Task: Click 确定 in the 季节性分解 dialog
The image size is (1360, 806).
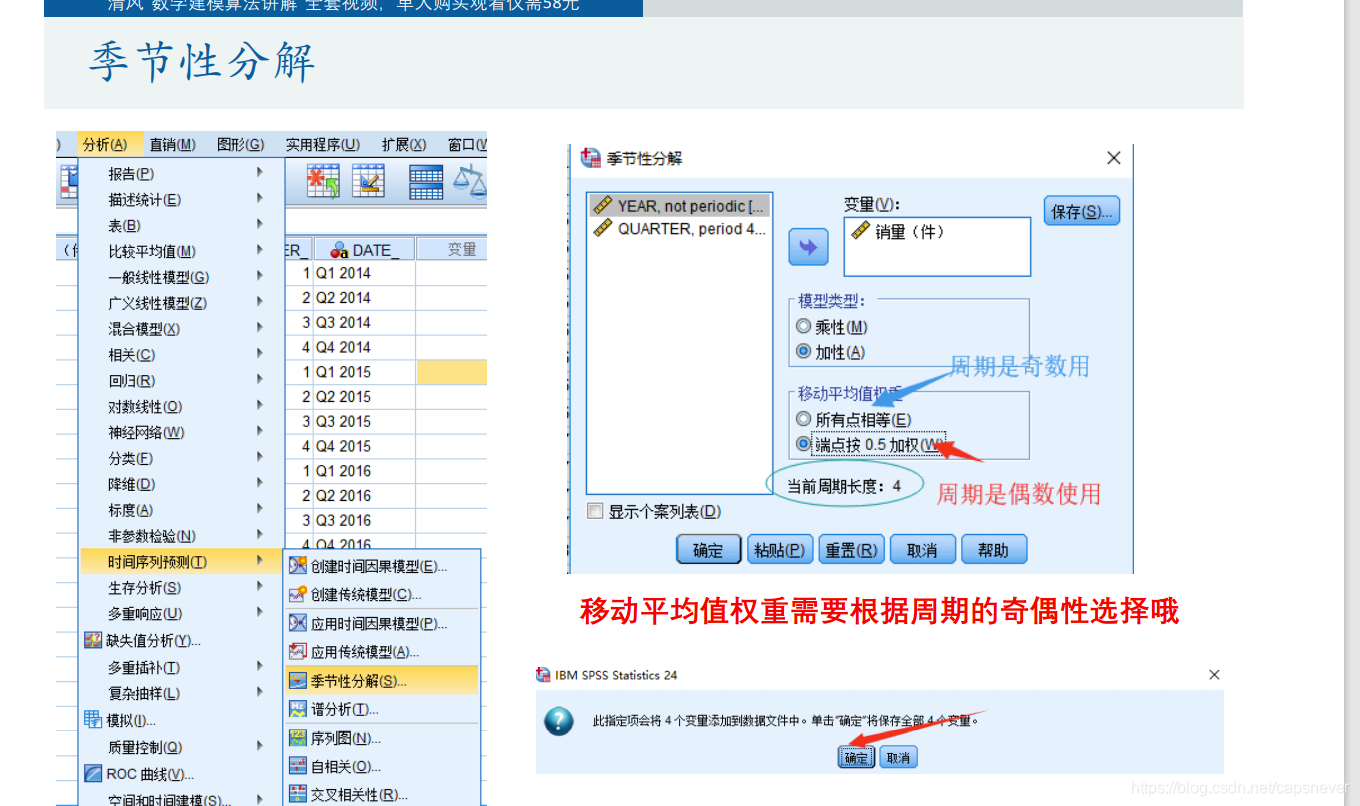Action: [708, 550]
